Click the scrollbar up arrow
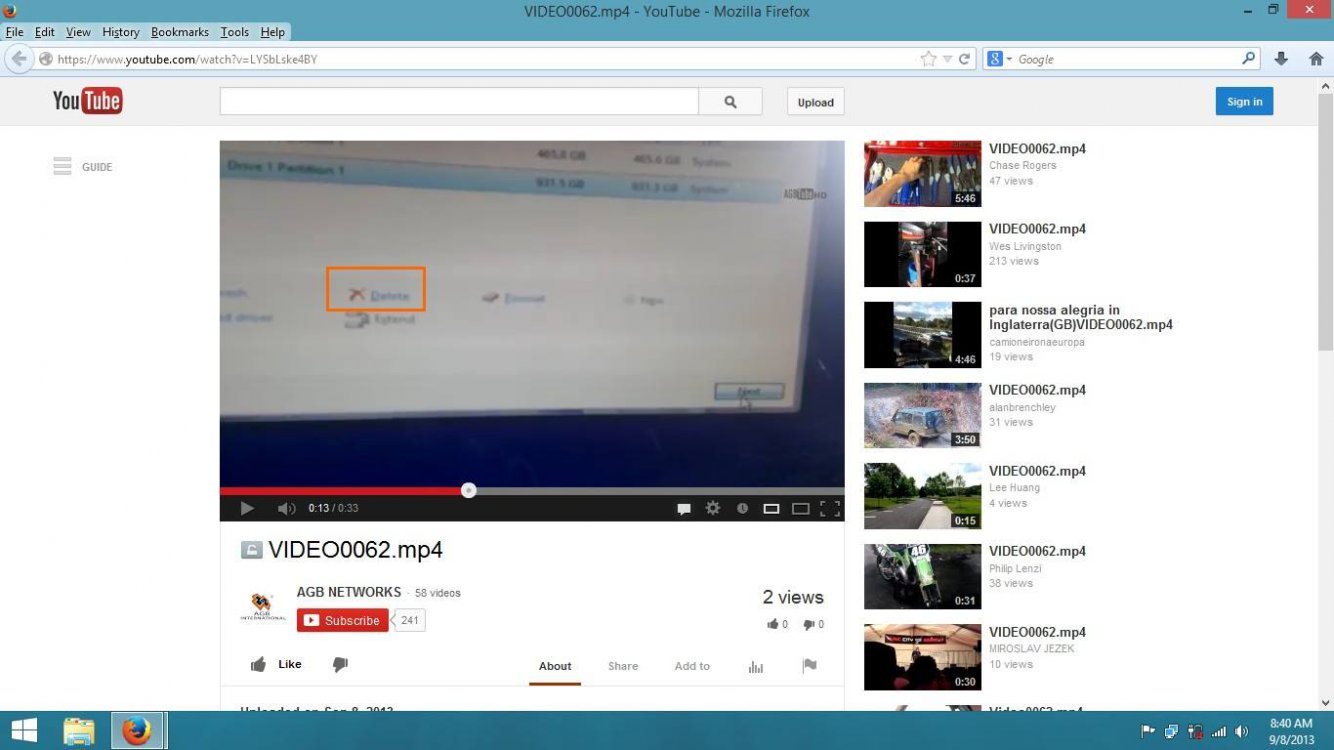The width and height of the screenshot is (1334, 750). [x=1326, y=85]
